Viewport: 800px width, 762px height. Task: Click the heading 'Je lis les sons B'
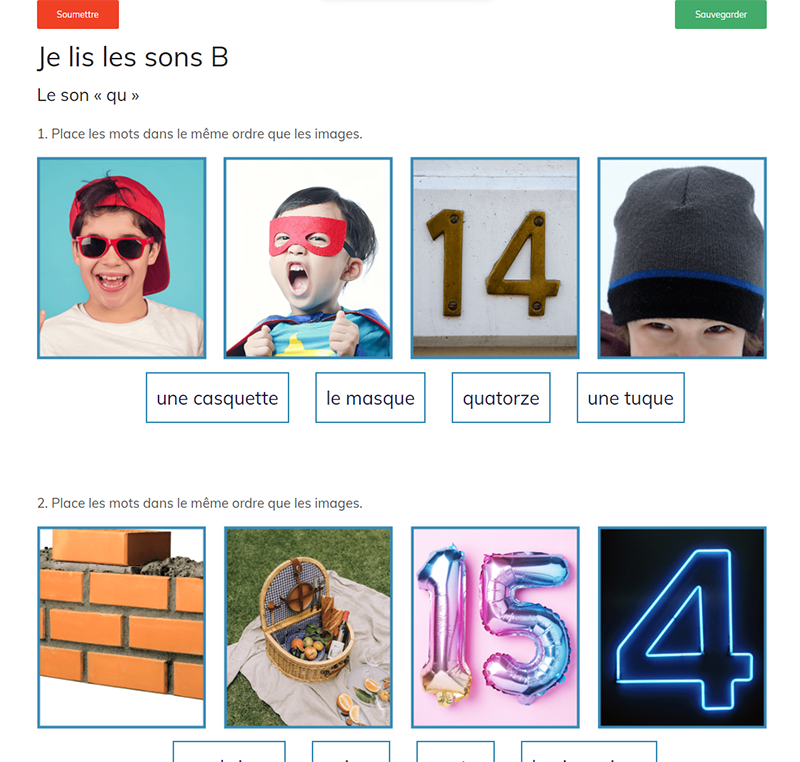click(133, 57)
